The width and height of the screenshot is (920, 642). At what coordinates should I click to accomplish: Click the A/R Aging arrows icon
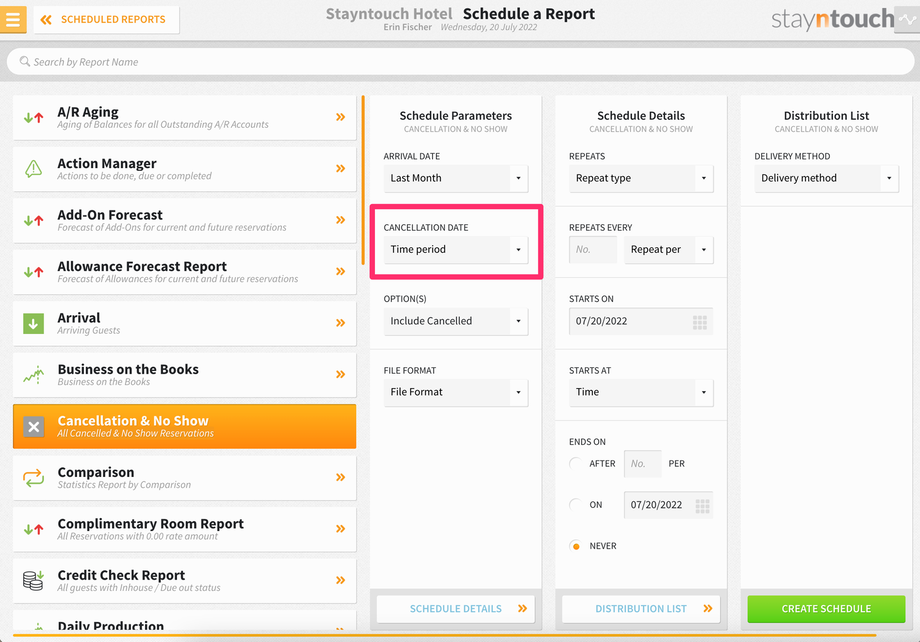(x=33, y=117)
